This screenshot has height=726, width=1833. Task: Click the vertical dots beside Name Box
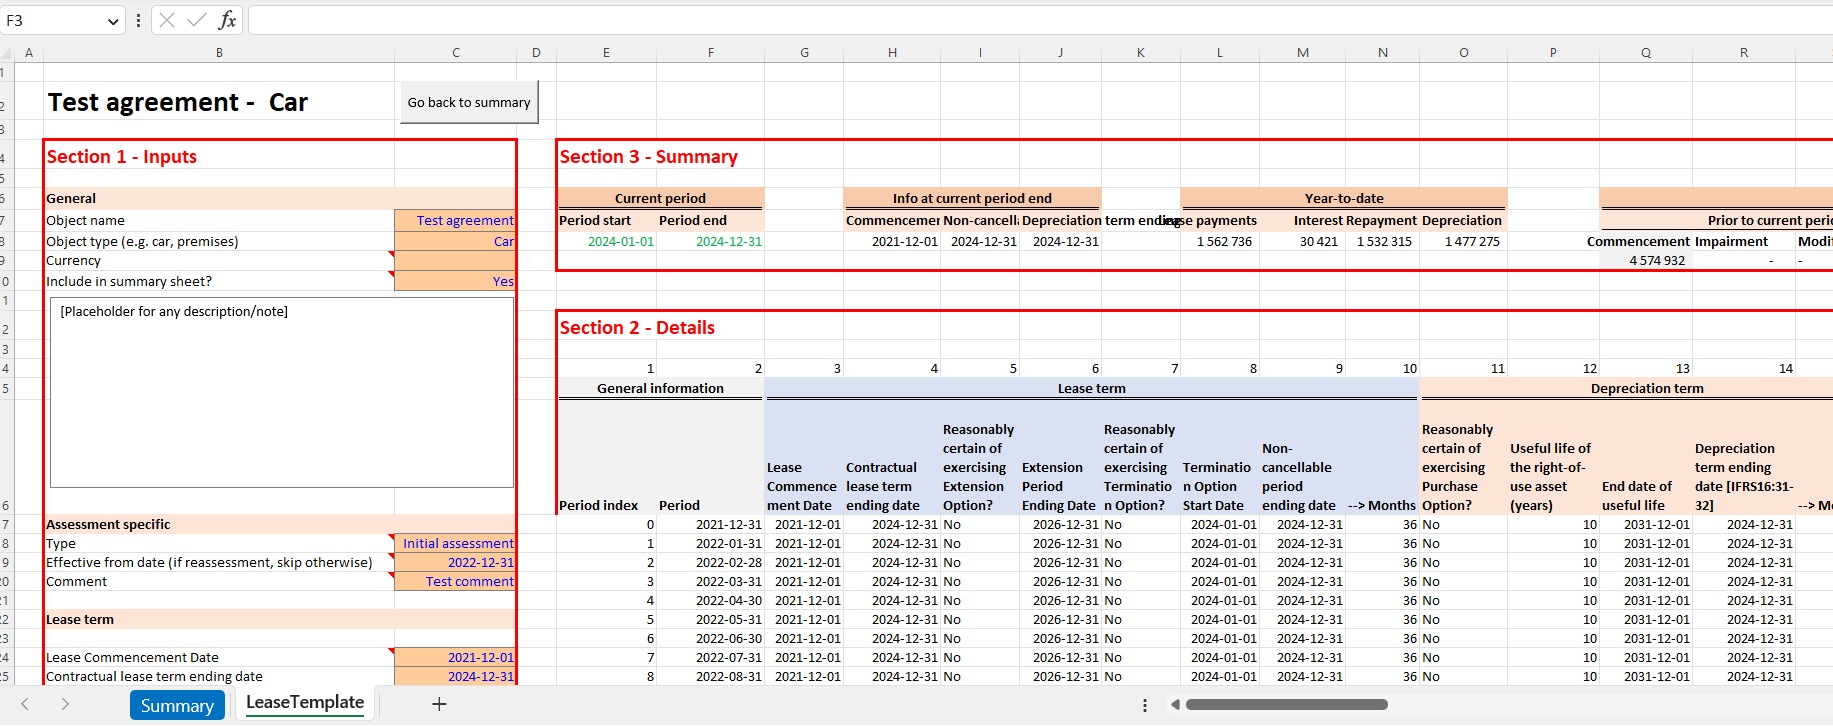[138, 20]
